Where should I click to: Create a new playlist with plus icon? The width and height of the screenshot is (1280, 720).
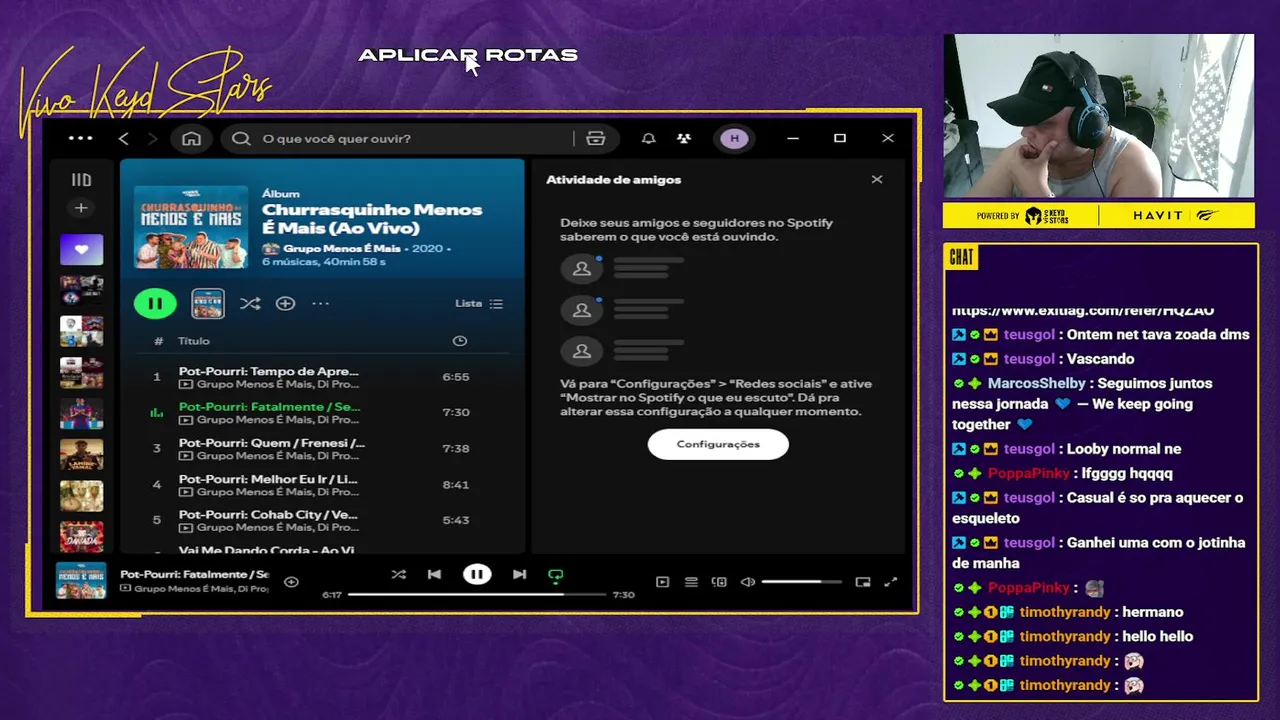click(x=81, y=208)
